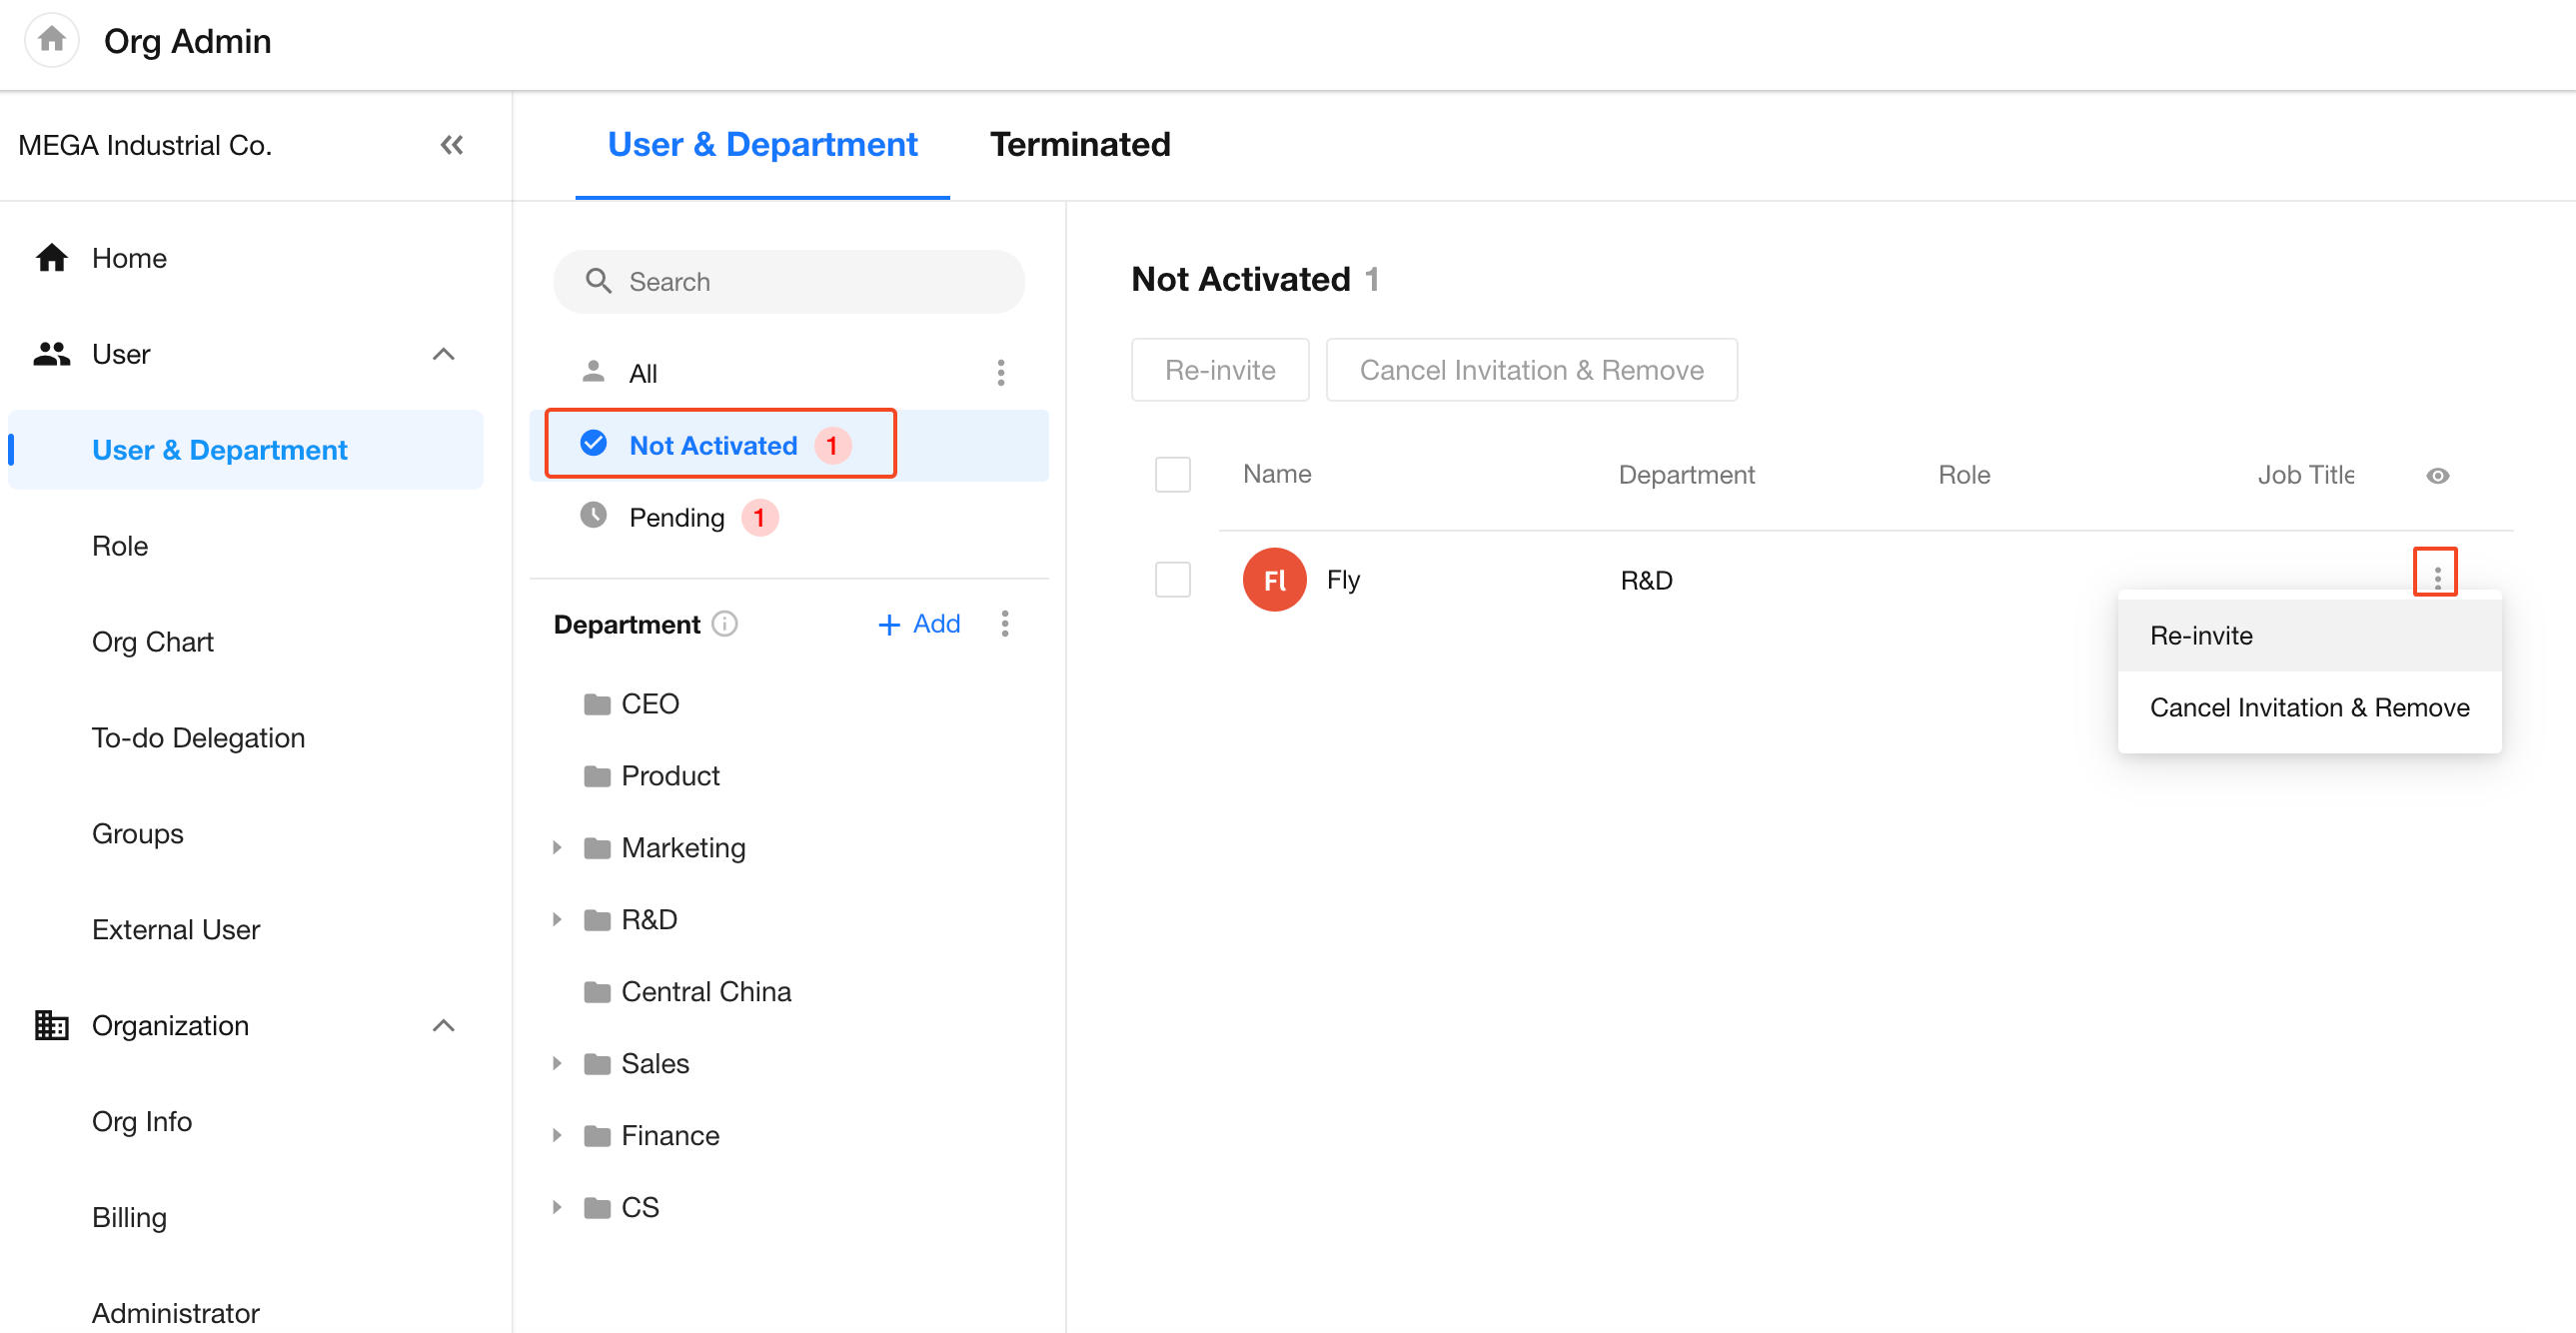Open the three-dot menu next to All
Image resolution: width=2576 pixels, height=1333 pixels.
[1001, 373]
